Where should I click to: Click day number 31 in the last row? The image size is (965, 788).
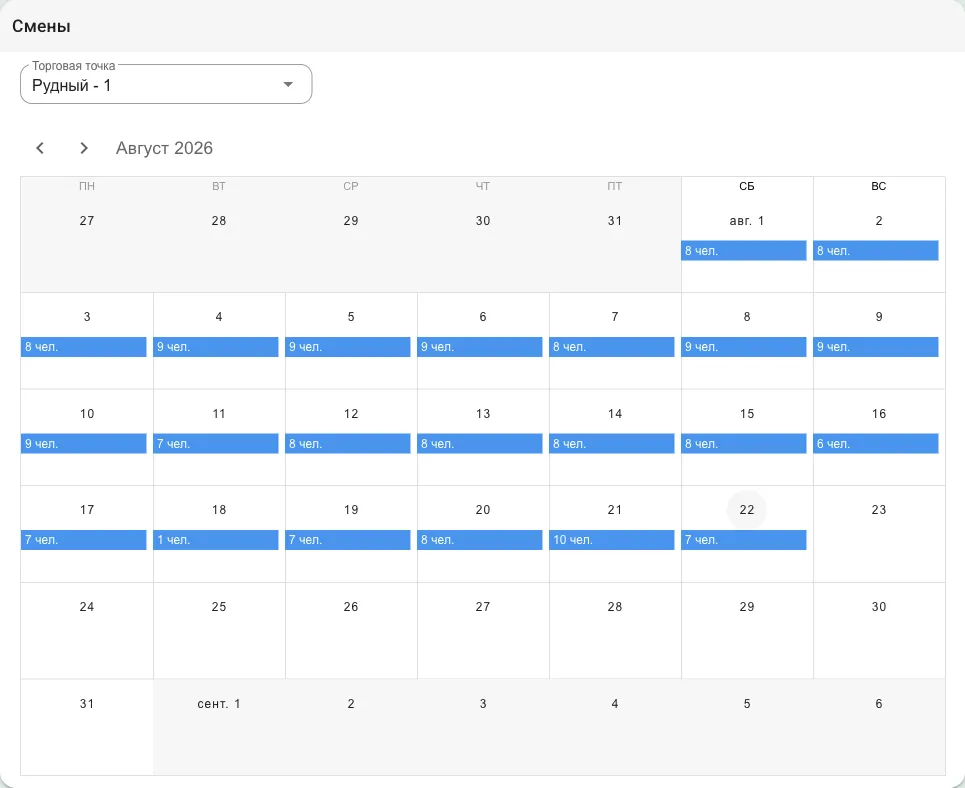pyautogui.click(x=87, y=704)
